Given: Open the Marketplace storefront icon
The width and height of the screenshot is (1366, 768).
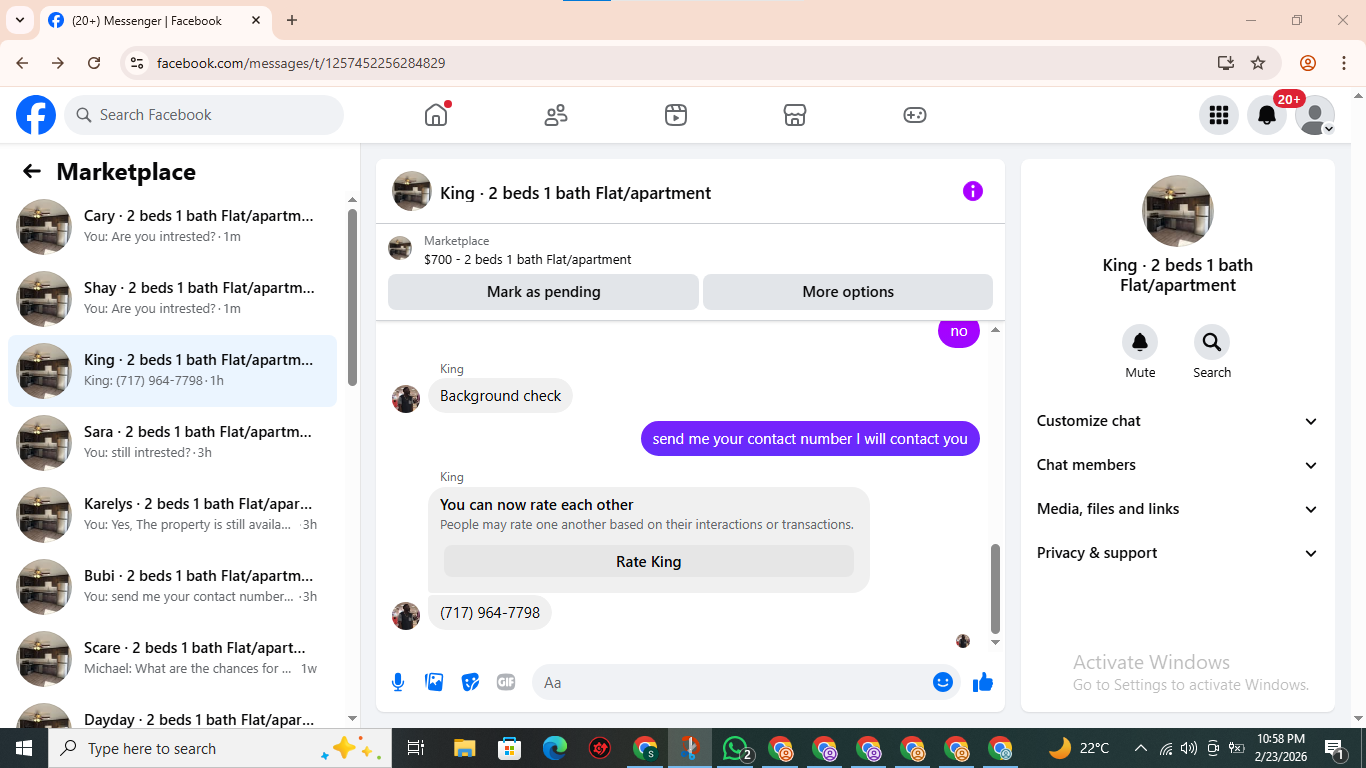Looking at the screenshot, I should coord(795,115).
